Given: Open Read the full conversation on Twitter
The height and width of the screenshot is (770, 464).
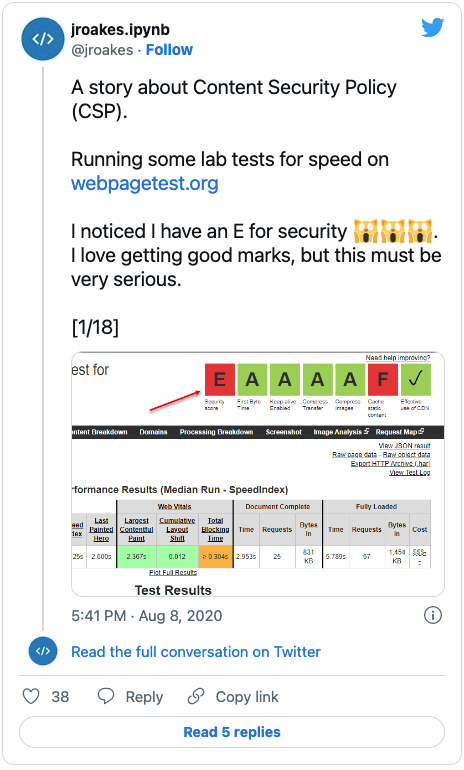Looking at the screenshot, I should 196,652.
